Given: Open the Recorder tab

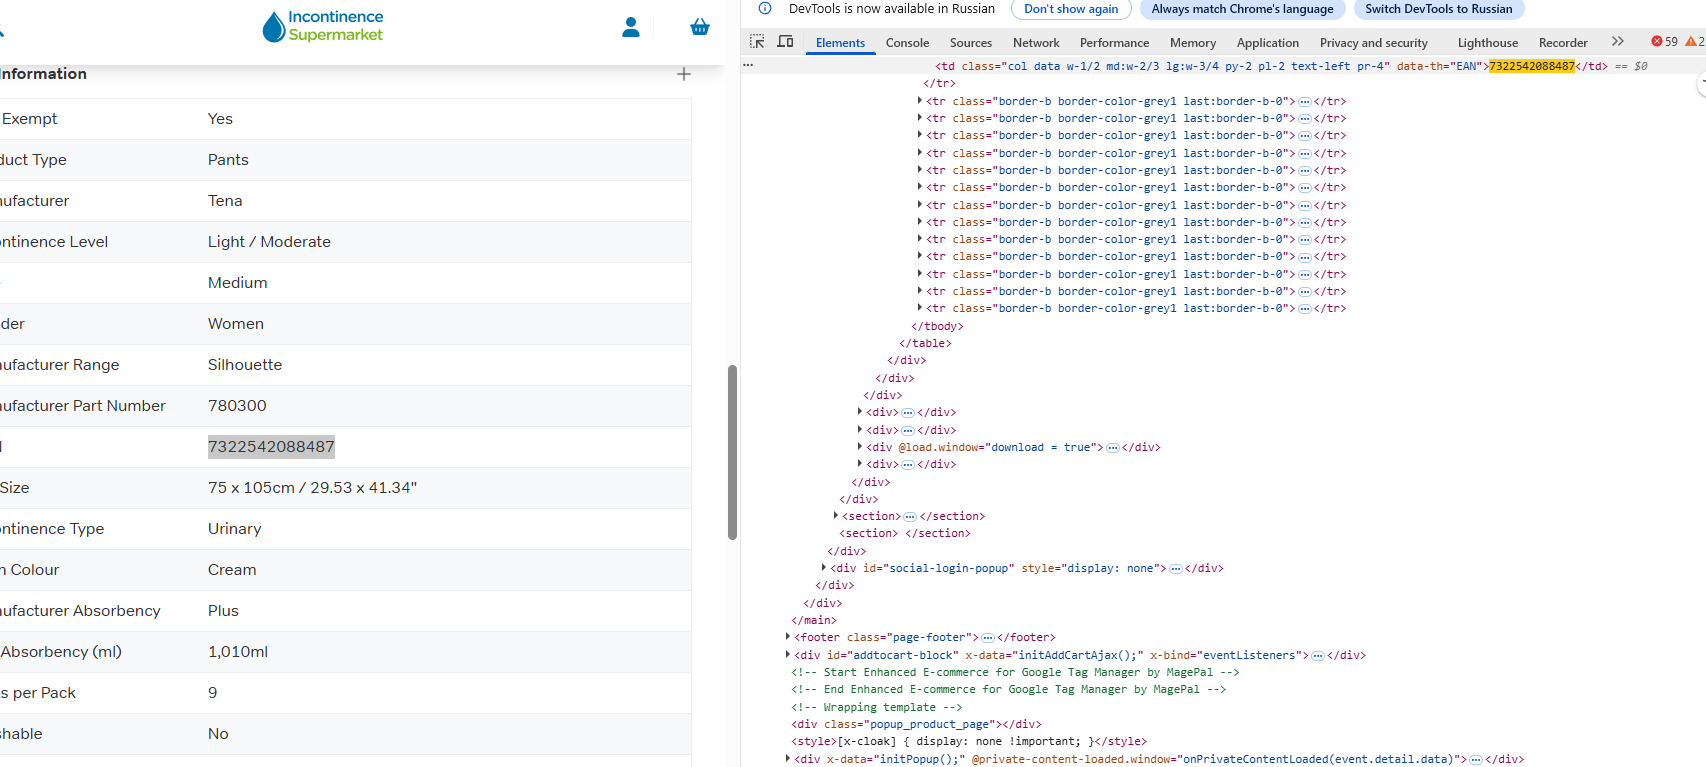Looking at the screenshot, I should point(1563,43).
